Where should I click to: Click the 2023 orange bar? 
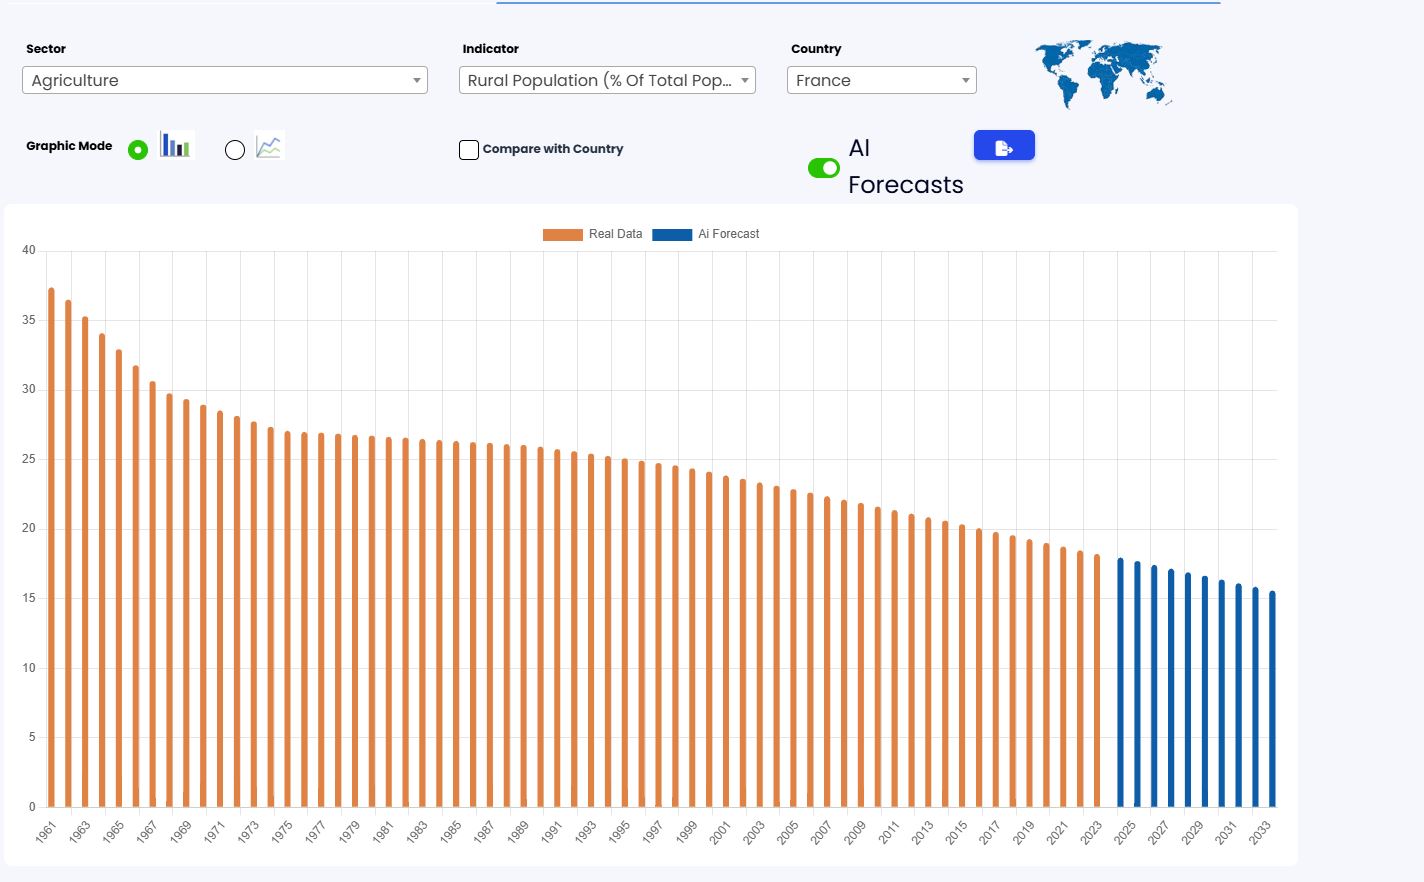point(1097,681)
